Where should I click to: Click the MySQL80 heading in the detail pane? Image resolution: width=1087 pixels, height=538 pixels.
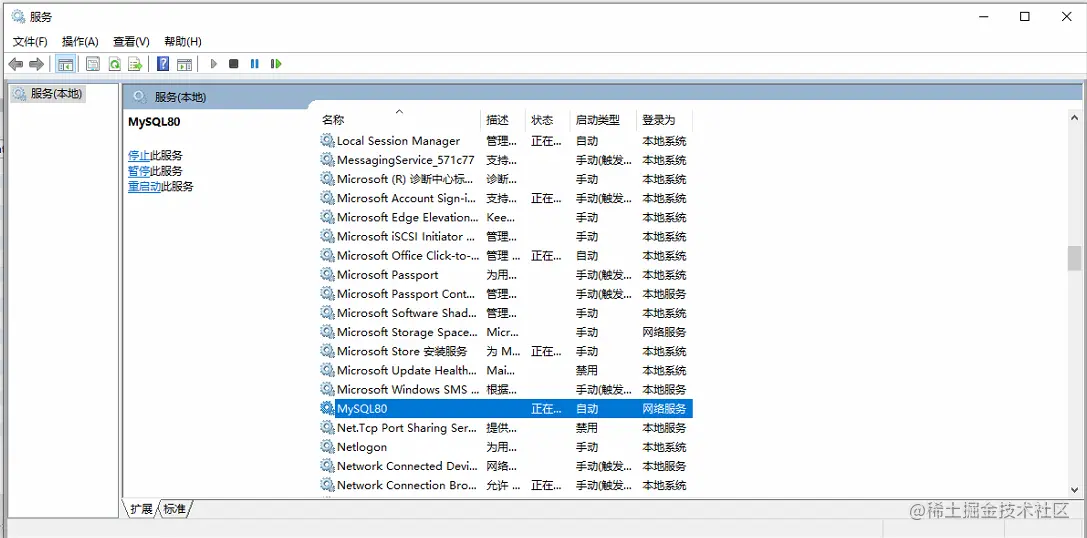tap(155, 122)
